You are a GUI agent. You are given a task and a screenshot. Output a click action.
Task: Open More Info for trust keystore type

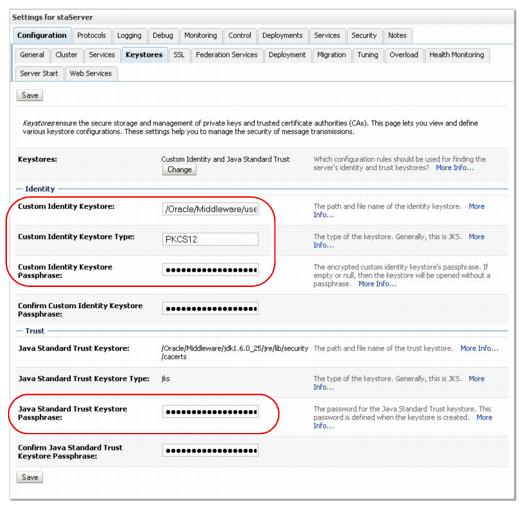tap(476, 379)
